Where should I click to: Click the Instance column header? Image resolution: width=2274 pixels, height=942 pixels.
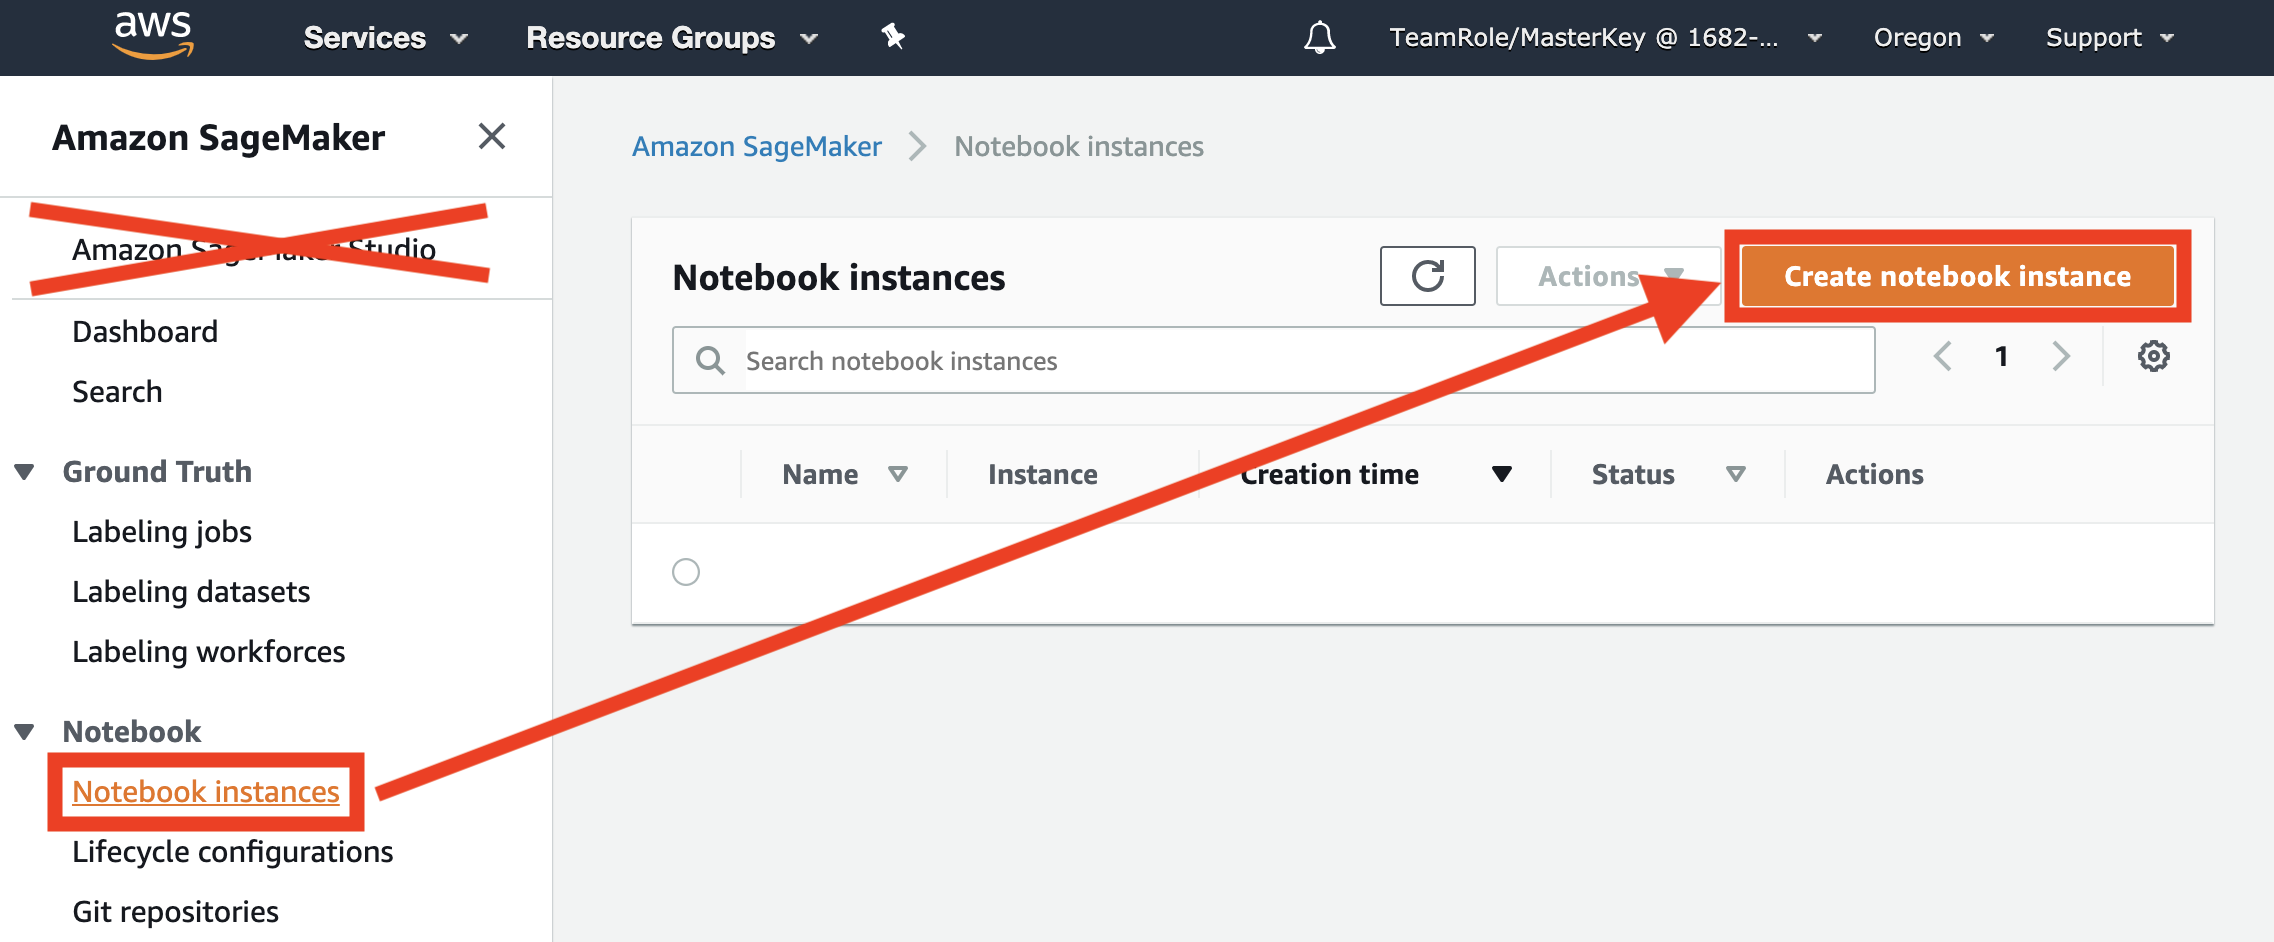point(1043,474)
